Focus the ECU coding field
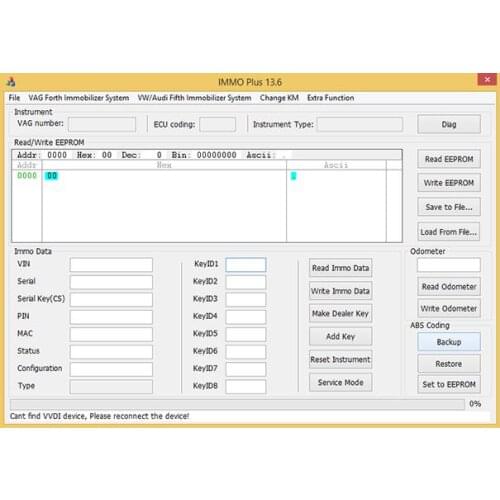The image size is (500, 500). coord(217,124)
